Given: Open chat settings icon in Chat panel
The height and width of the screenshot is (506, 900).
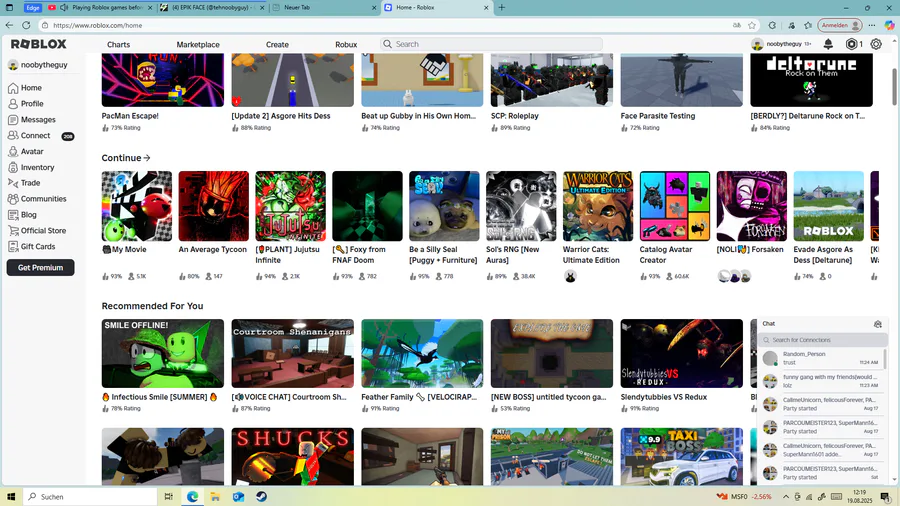Looking at the screenshot, I should [878, 324].
